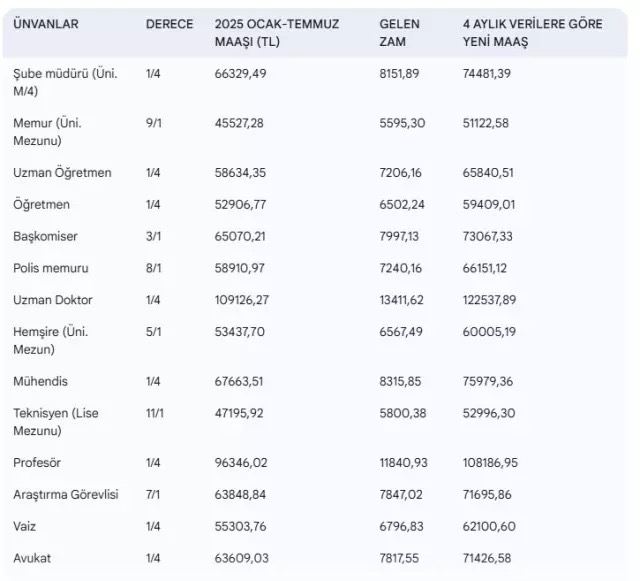Select the Vaiz row label
Viewport: 640px width, 581px height.
point(28,526)
